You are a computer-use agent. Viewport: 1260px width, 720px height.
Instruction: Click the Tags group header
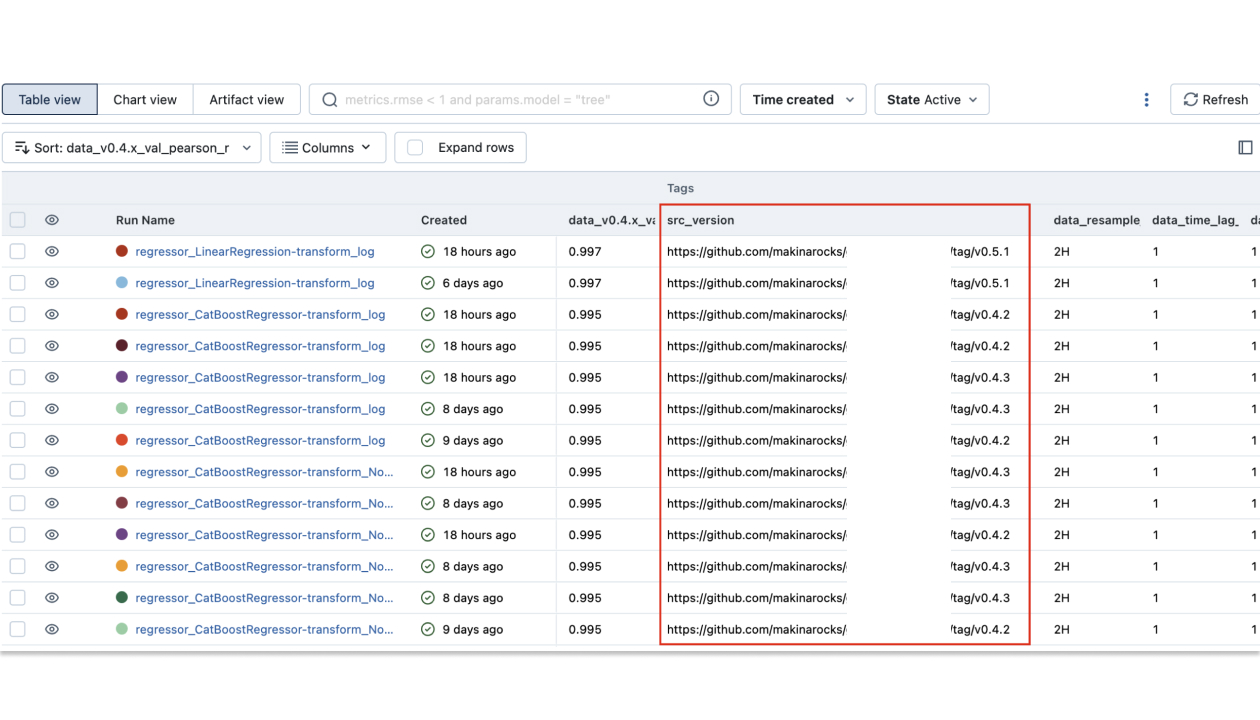click(680, 188)
